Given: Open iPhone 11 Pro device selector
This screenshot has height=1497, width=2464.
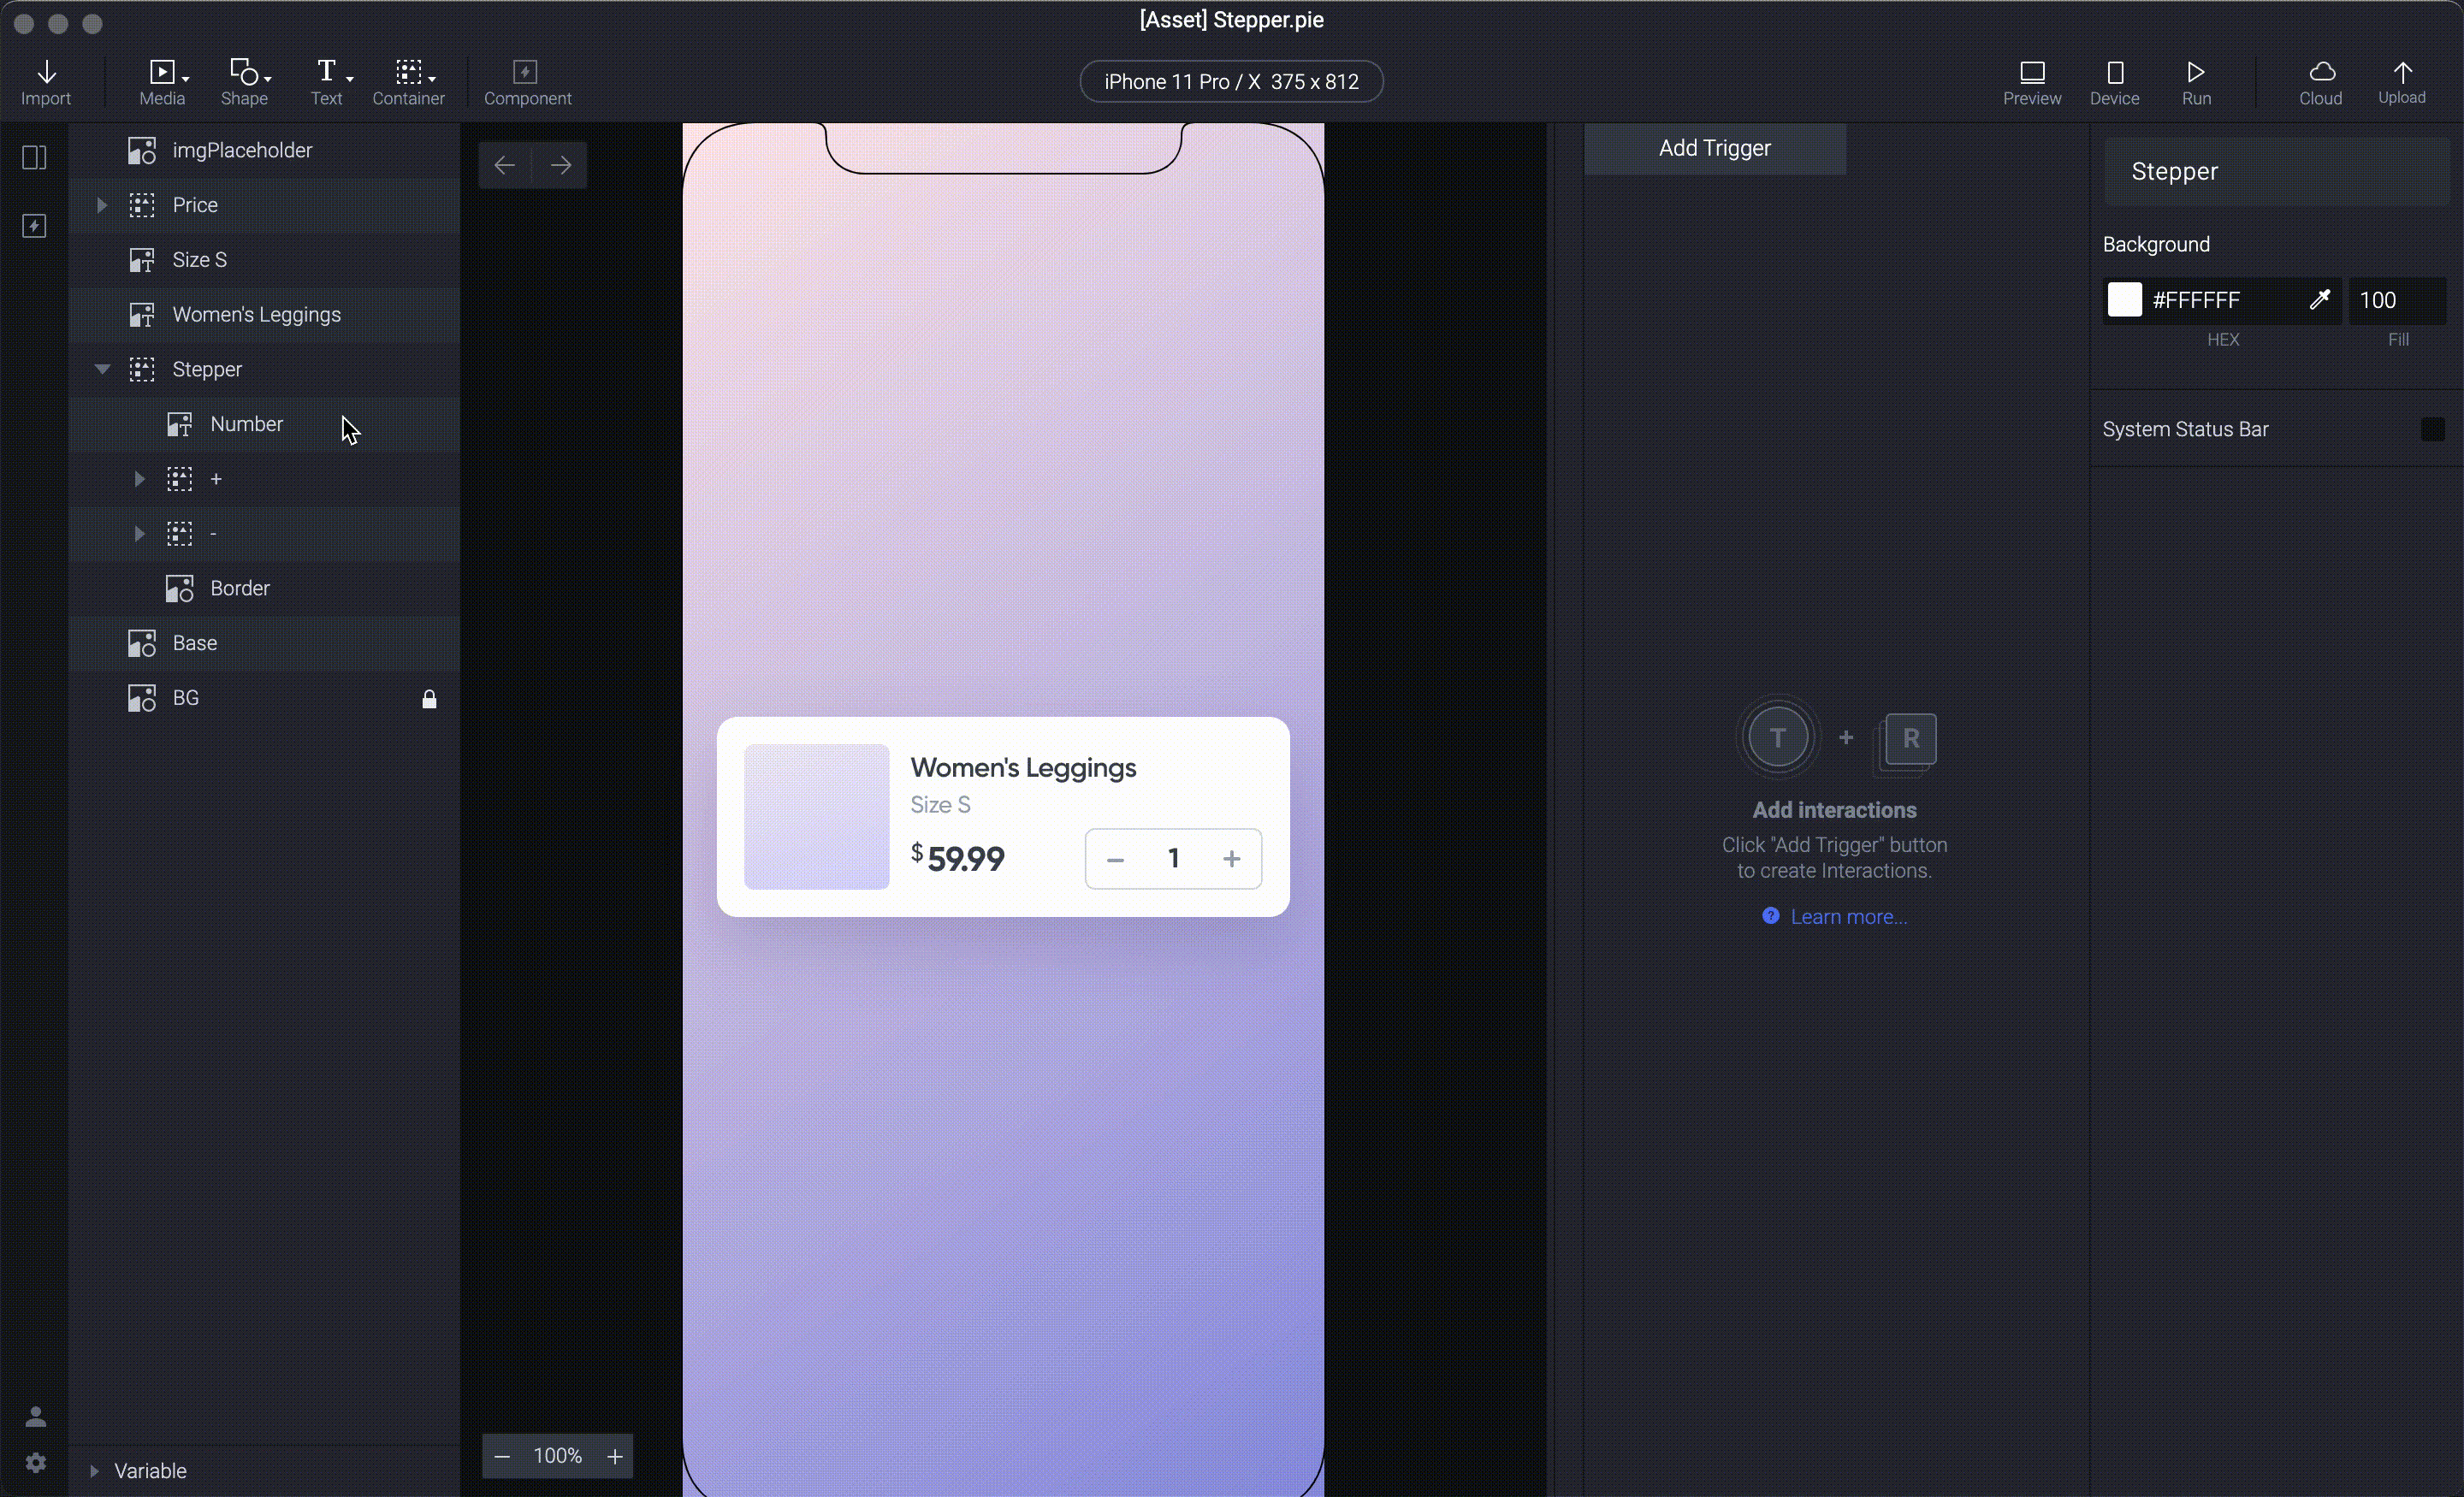Looking at the screenshot, I should [1232, 81].
